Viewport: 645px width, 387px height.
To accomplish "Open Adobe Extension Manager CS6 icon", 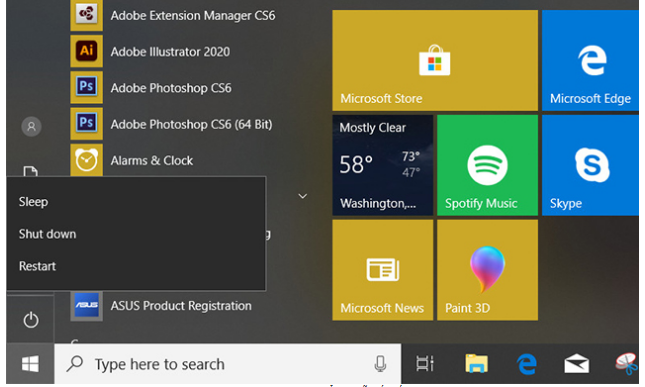I will click(86, 15).
